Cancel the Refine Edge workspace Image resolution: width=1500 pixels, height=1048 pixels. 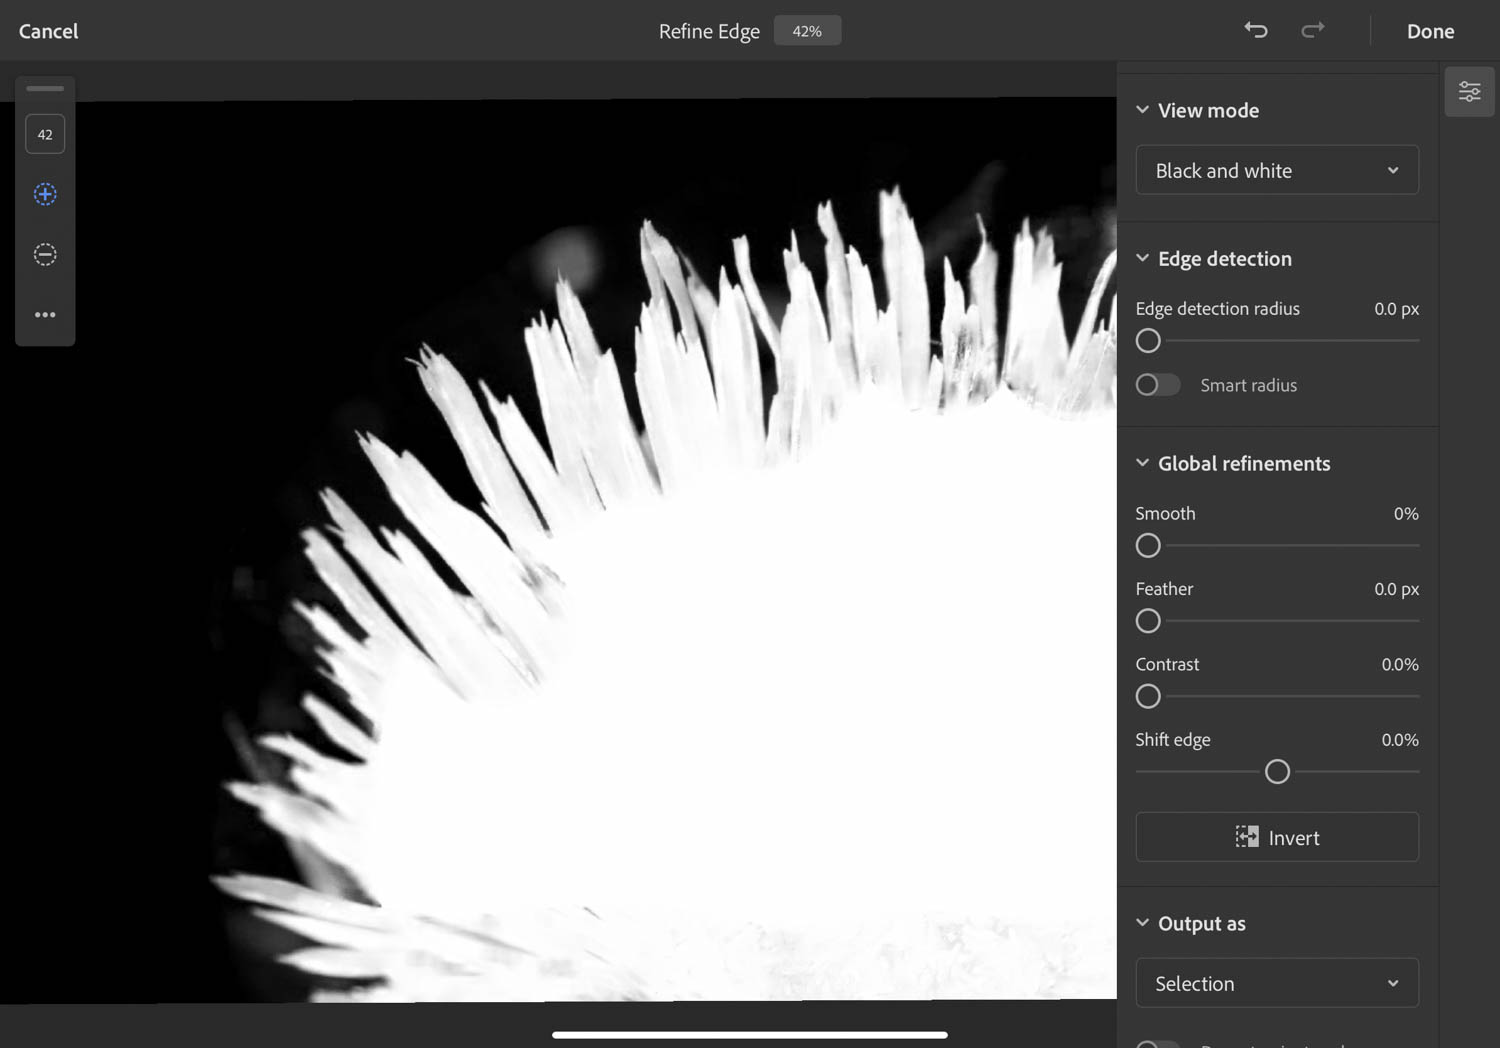(x=48, y=30)
